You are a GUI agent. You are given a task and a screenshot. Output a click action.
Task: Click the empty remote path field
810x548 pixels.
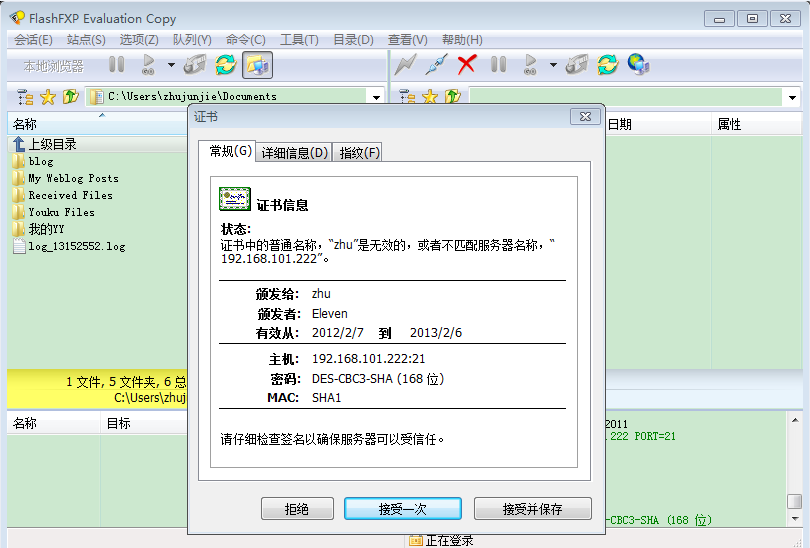[626, 97]
